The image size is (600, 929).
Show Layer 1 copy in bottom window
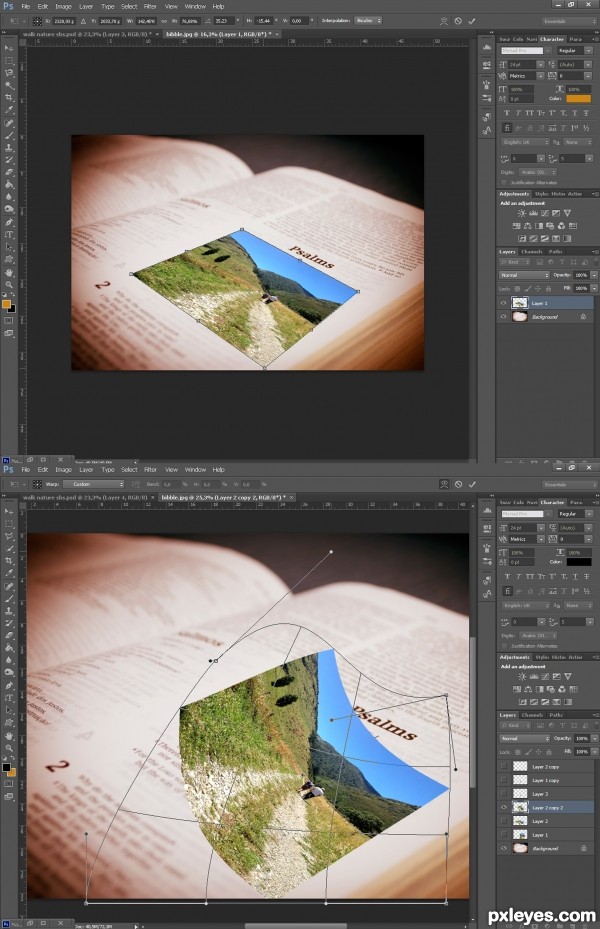(503, 780)
